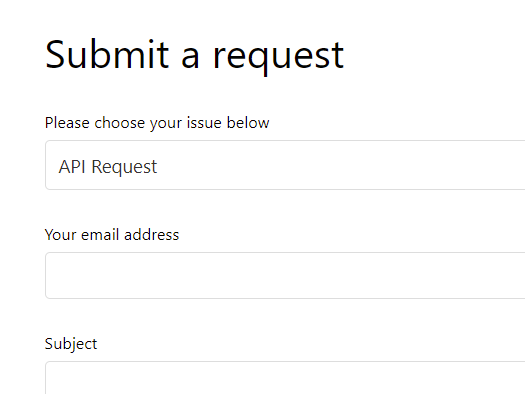Open the issue type dropdown showing API Request

pyautogui.click(x=285, y=165)
